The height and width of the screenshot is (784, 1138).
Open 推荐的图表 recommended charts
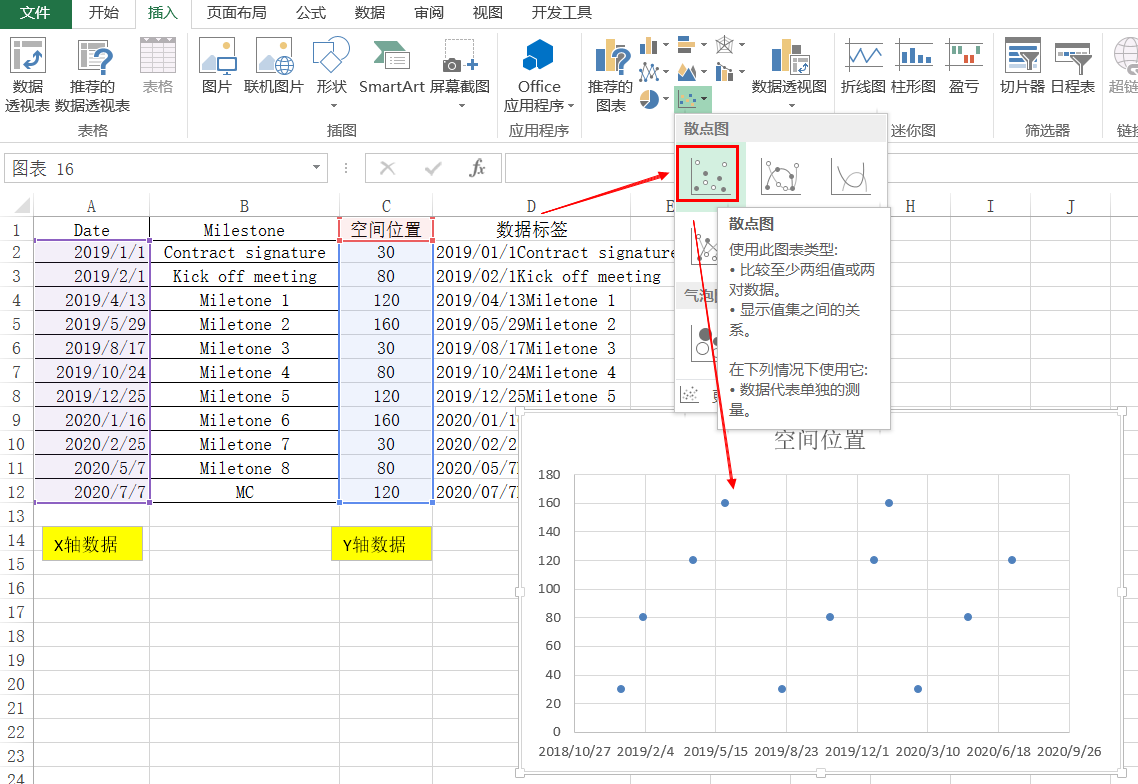(610, 75)
